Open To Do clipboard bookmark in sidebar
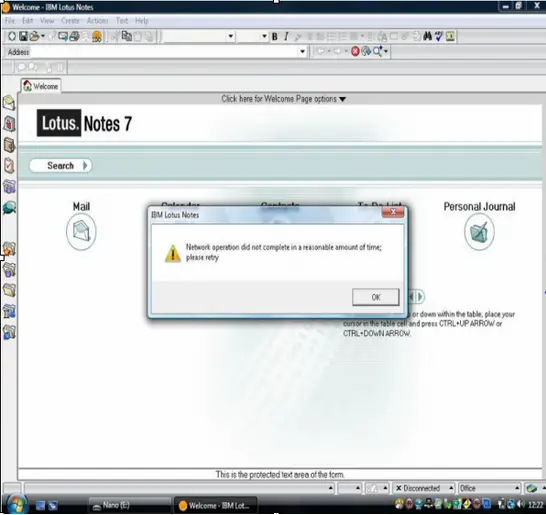The width and height of the screenshot is (546, 515). tap(9, 166)
